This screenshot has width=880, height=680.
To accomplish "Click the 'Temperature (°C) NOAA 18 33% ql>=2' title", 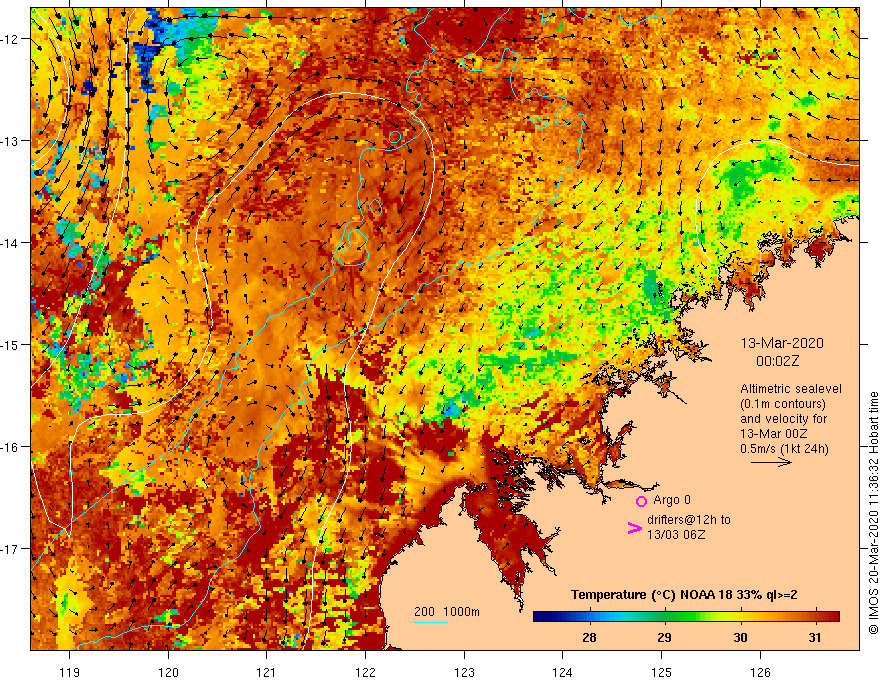I will coord(684,595).
